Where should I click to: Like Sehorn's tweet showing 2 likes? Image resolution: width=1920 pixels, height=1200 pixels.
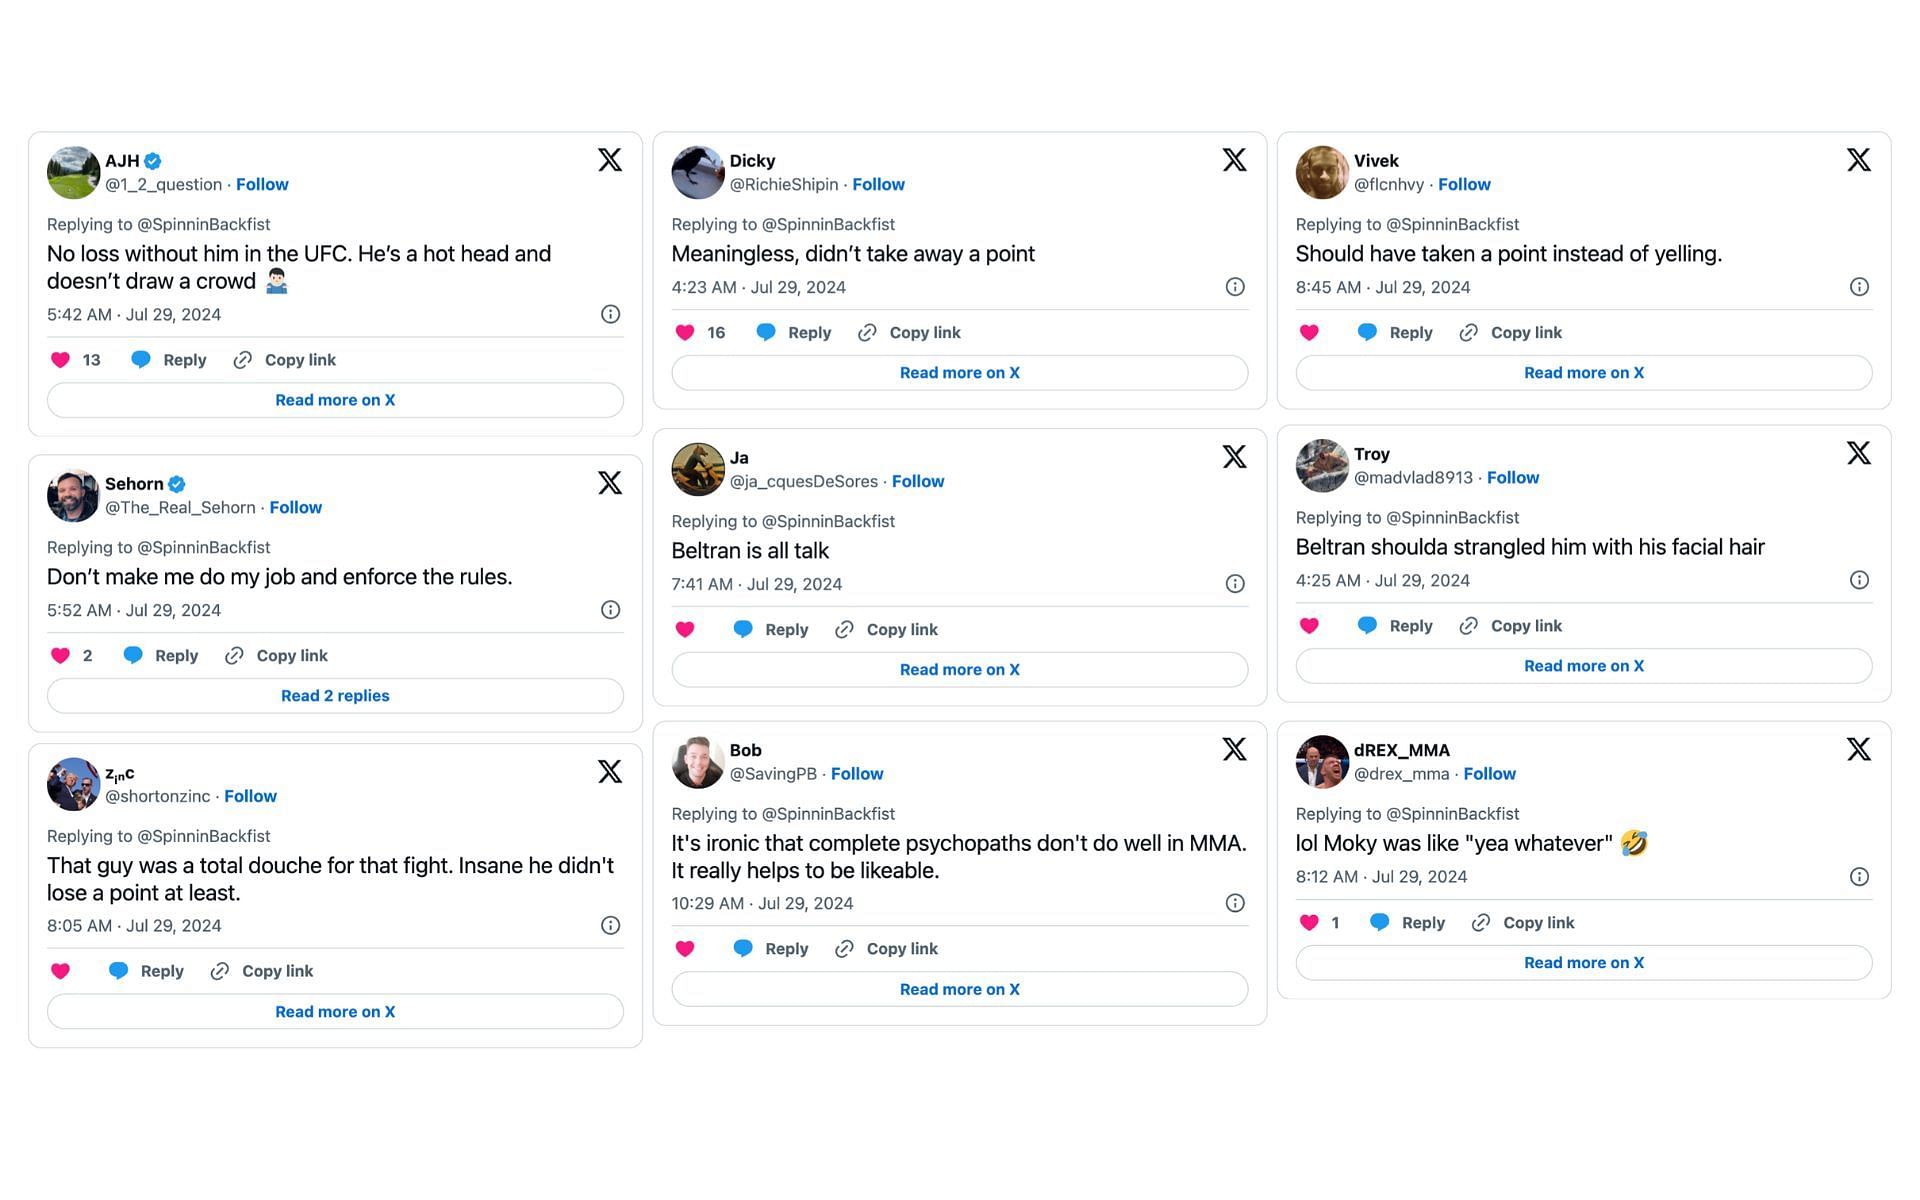click(x=60, y=656)
